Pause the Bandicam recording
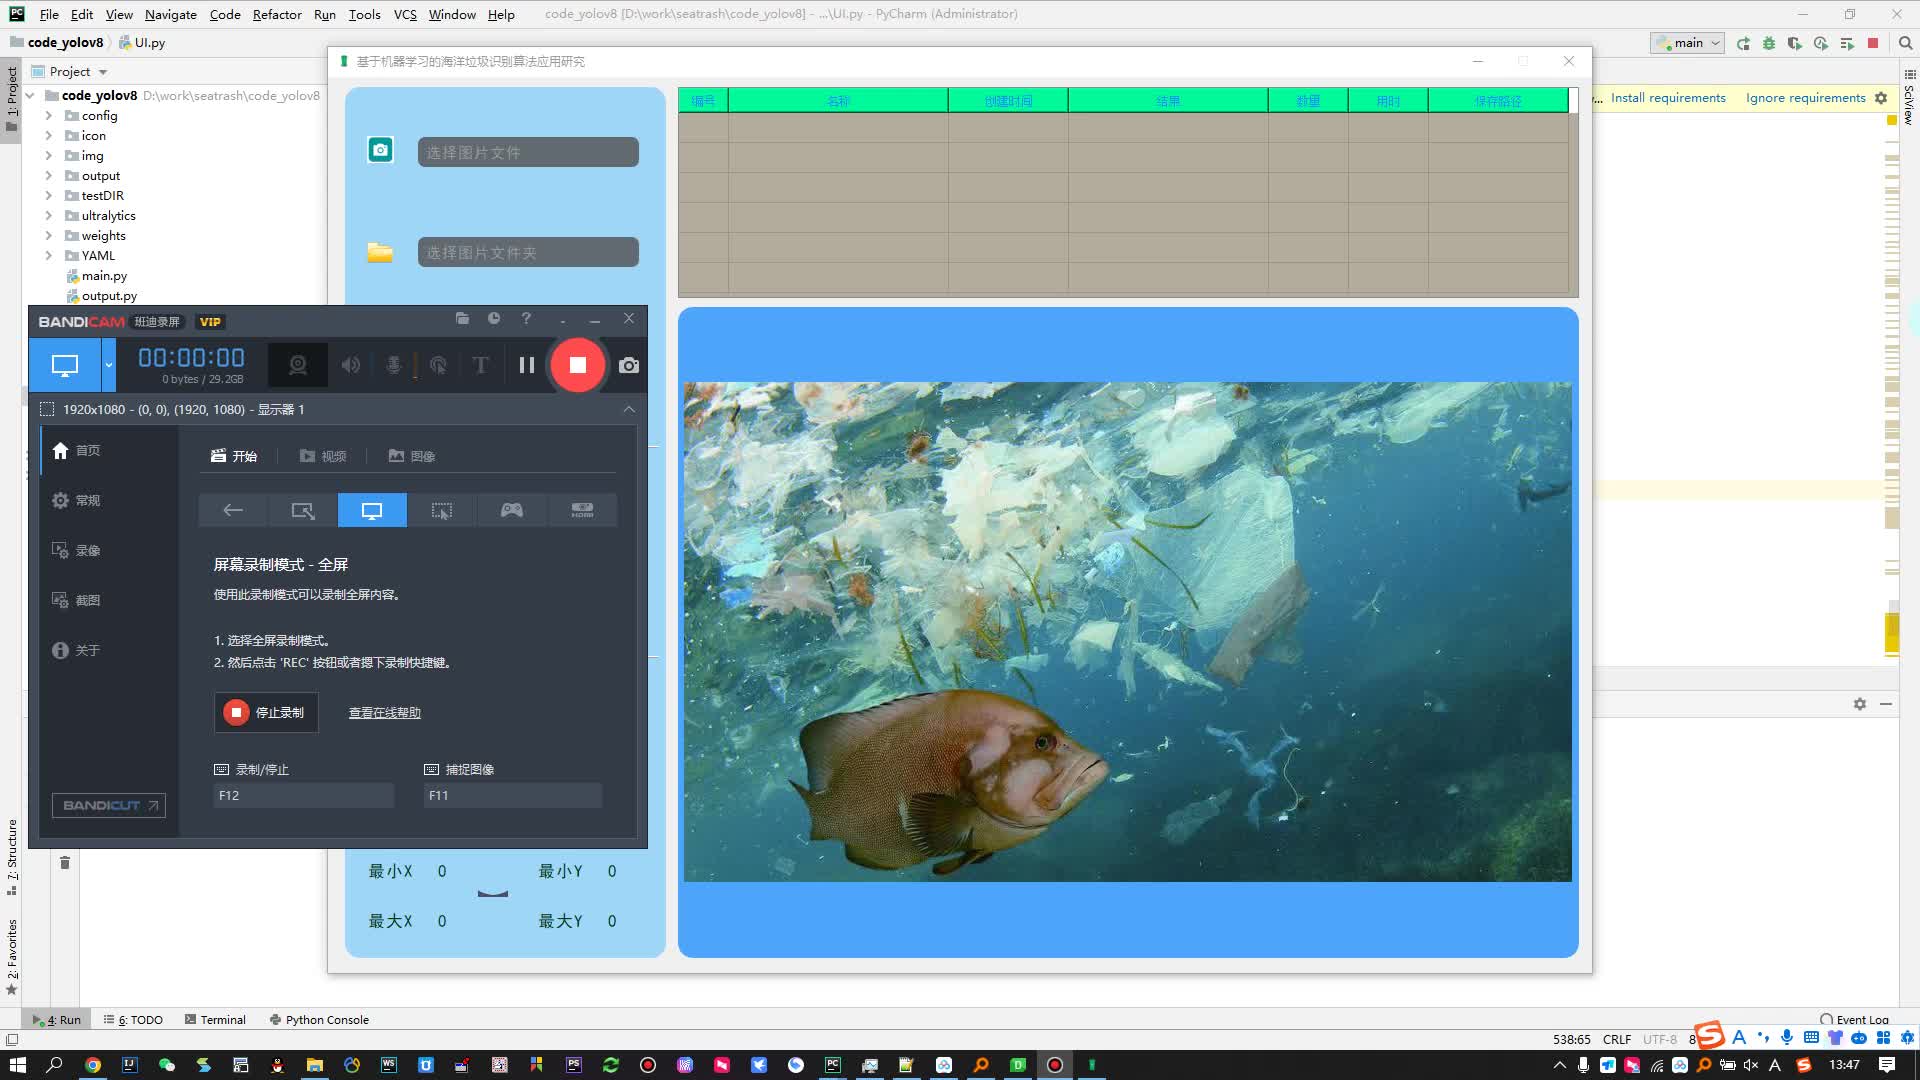 pos(527,365)
